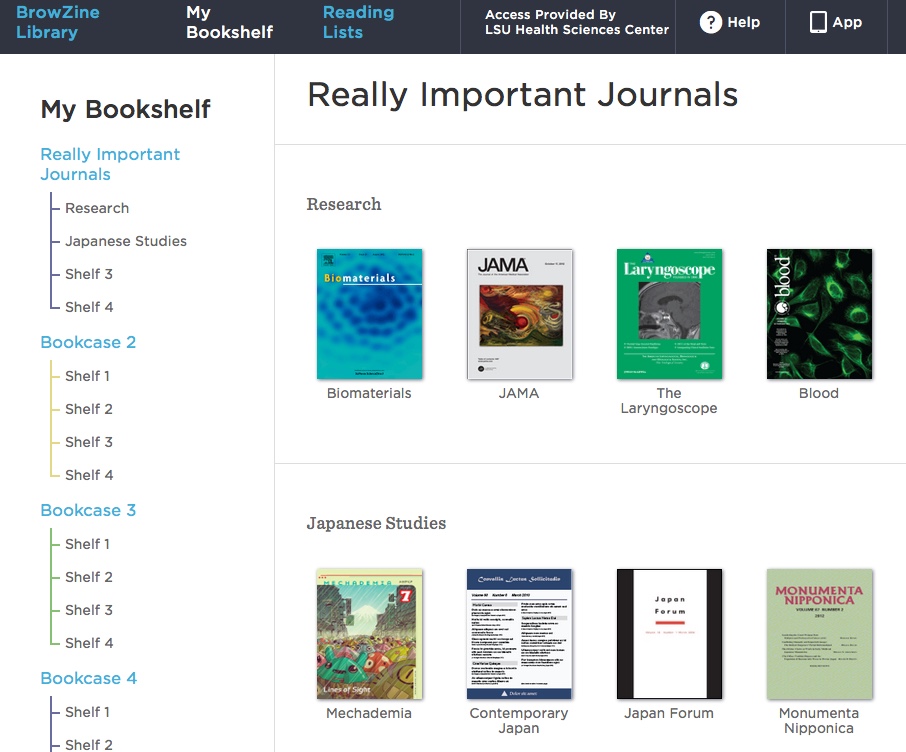The image size is (906, 752).
Task: Select Shelf 1 under Bookcase 3
Action: [87, 544]
